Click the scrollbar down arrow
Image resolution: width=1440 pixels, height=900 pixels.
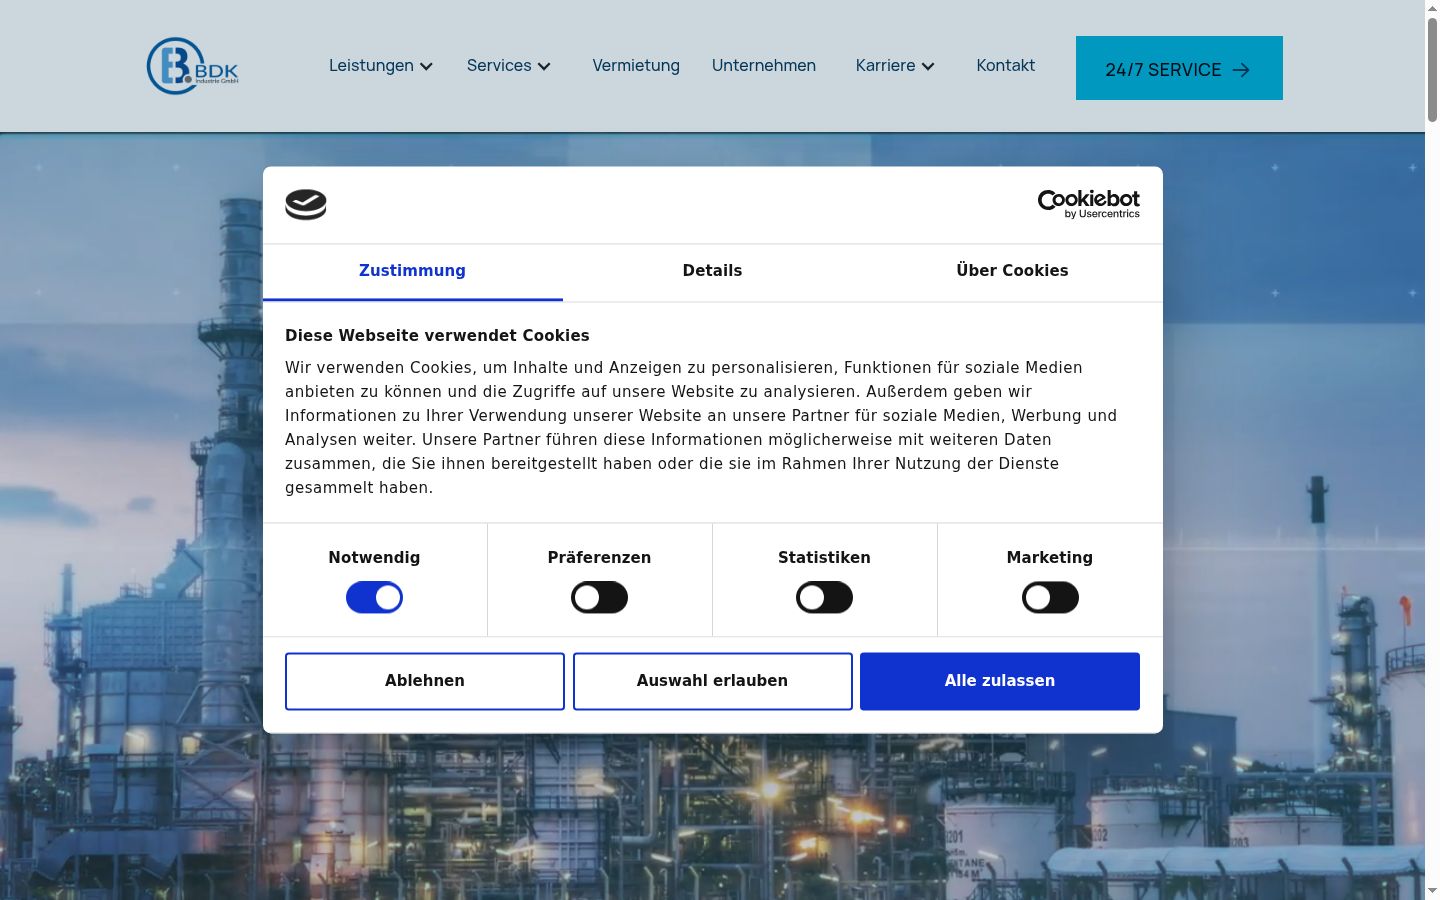(1432, 890)
